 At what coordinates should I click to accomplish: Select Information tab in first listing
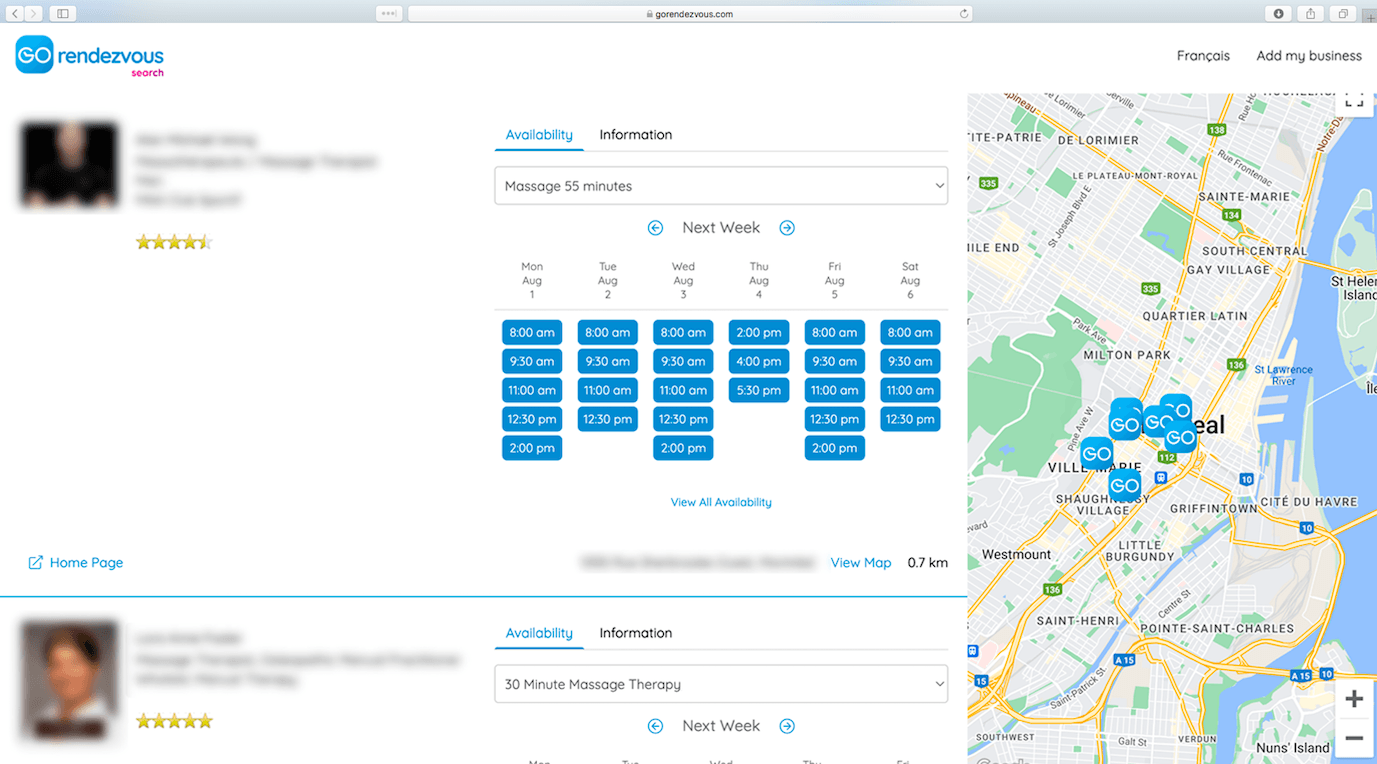(636, 135)
